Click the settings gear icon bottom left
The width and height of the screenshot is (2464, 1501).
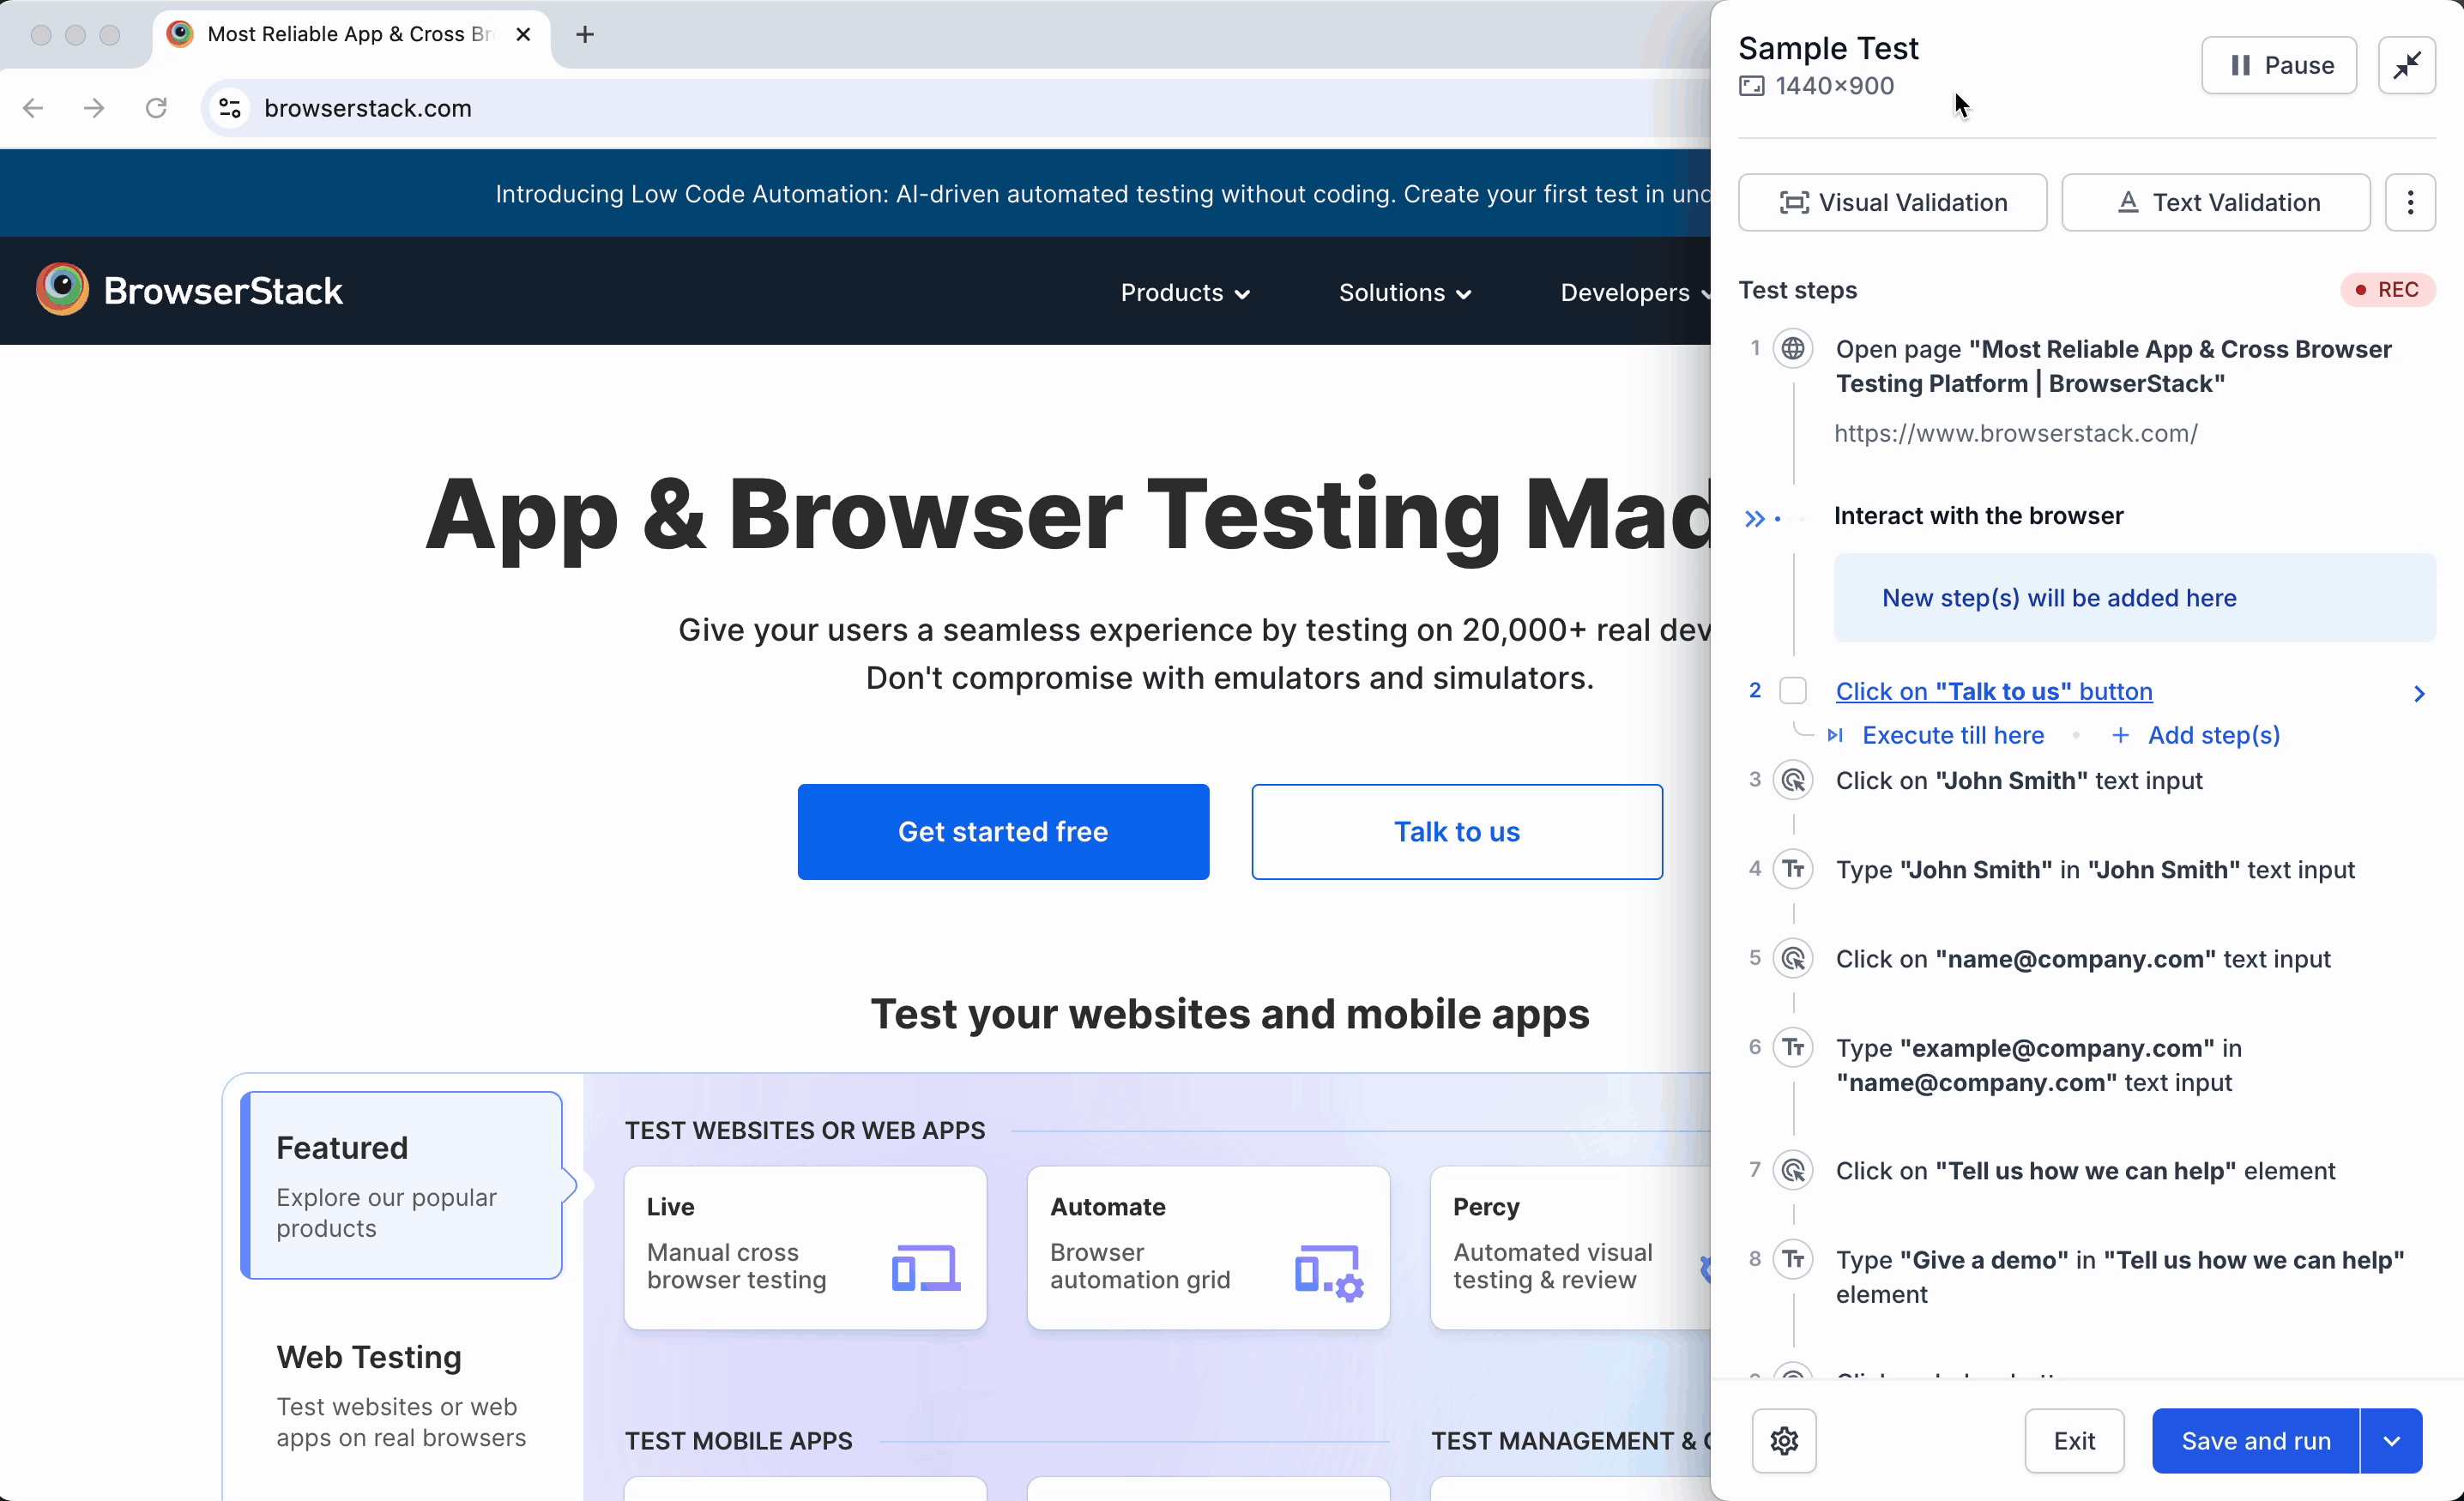click(x=1785, y=1439)
